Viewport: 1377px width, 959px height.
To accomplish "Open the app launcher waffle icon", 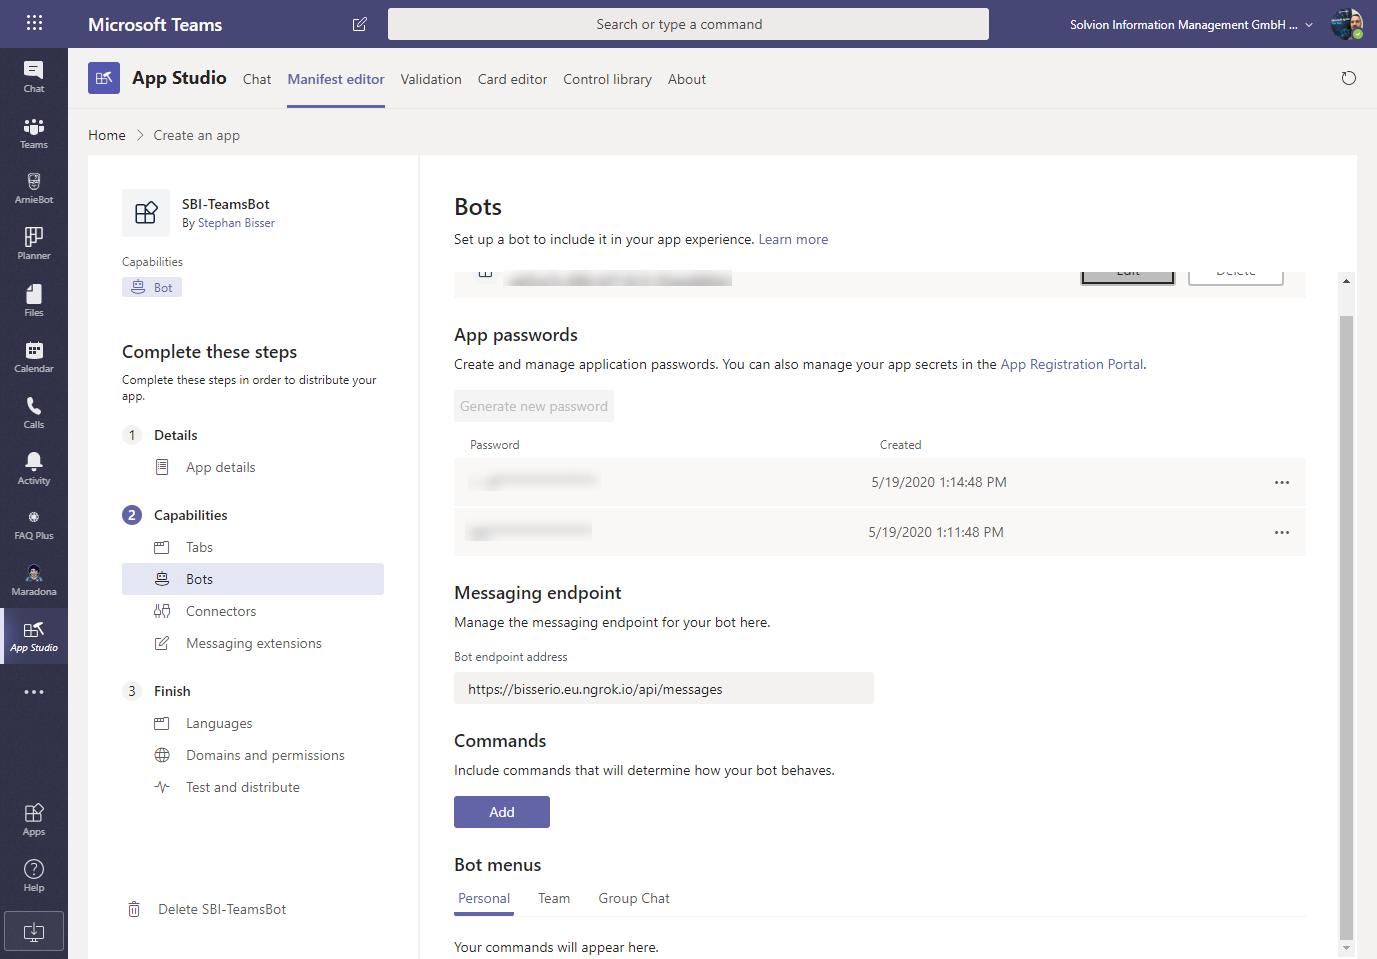I will click(34, 23).
